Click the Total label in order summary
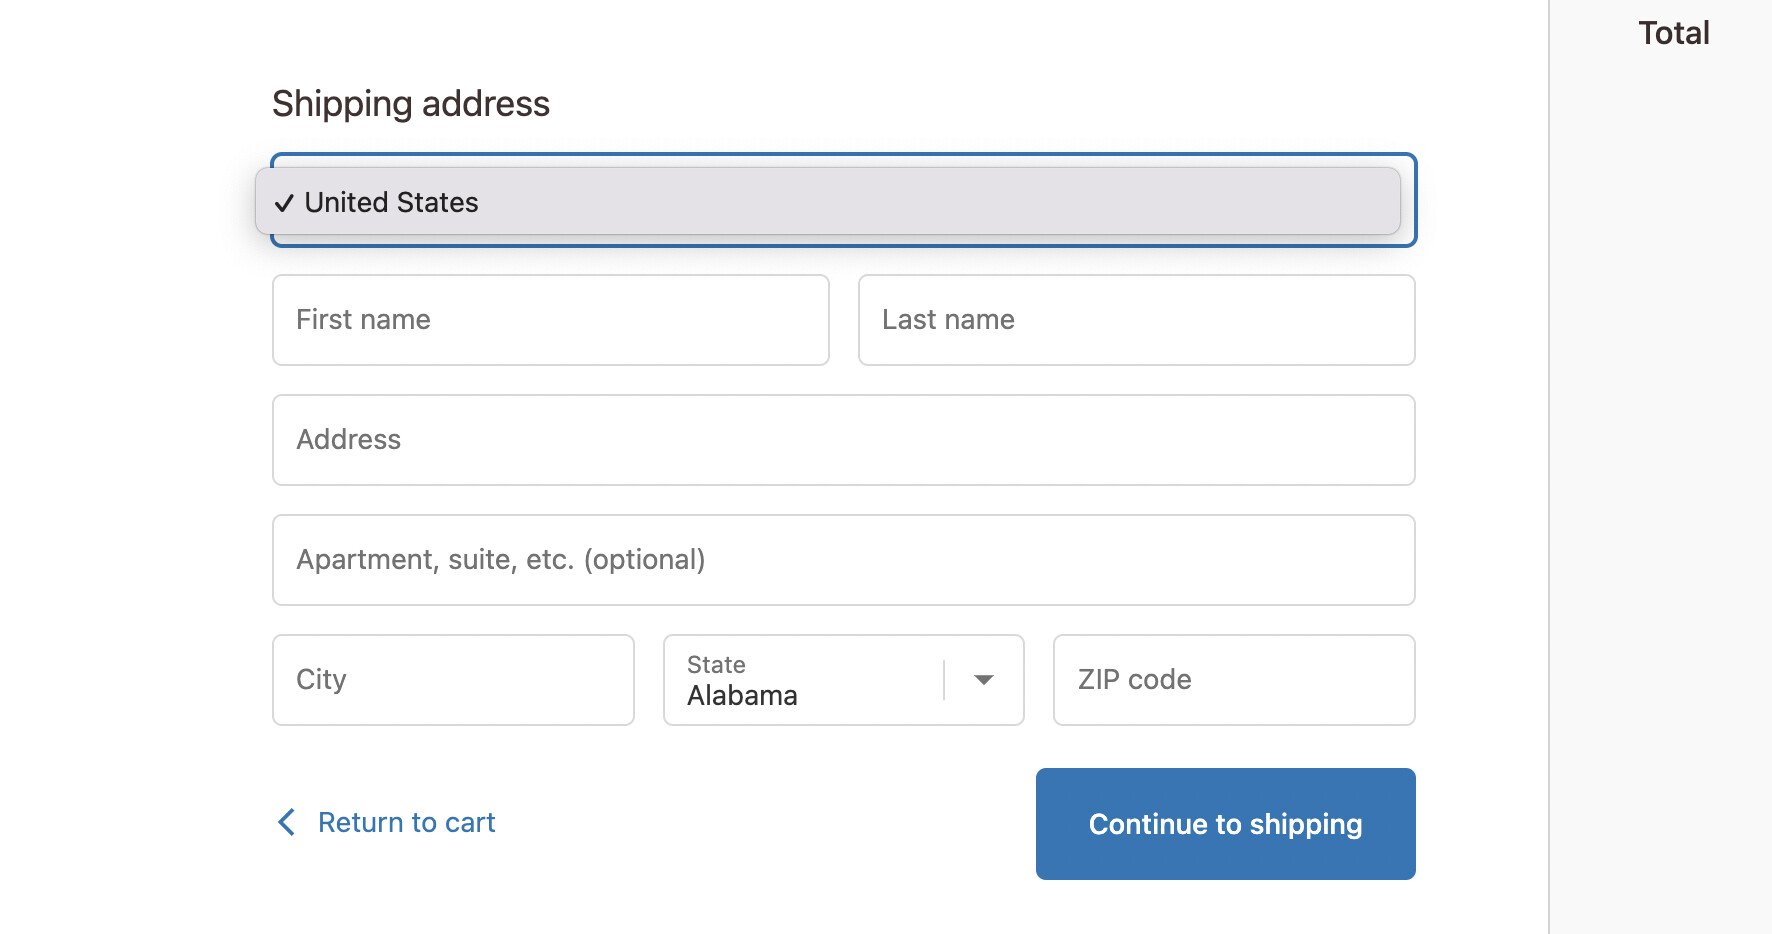Viewport: 1772px width, 934px height. coord(1673,33)
